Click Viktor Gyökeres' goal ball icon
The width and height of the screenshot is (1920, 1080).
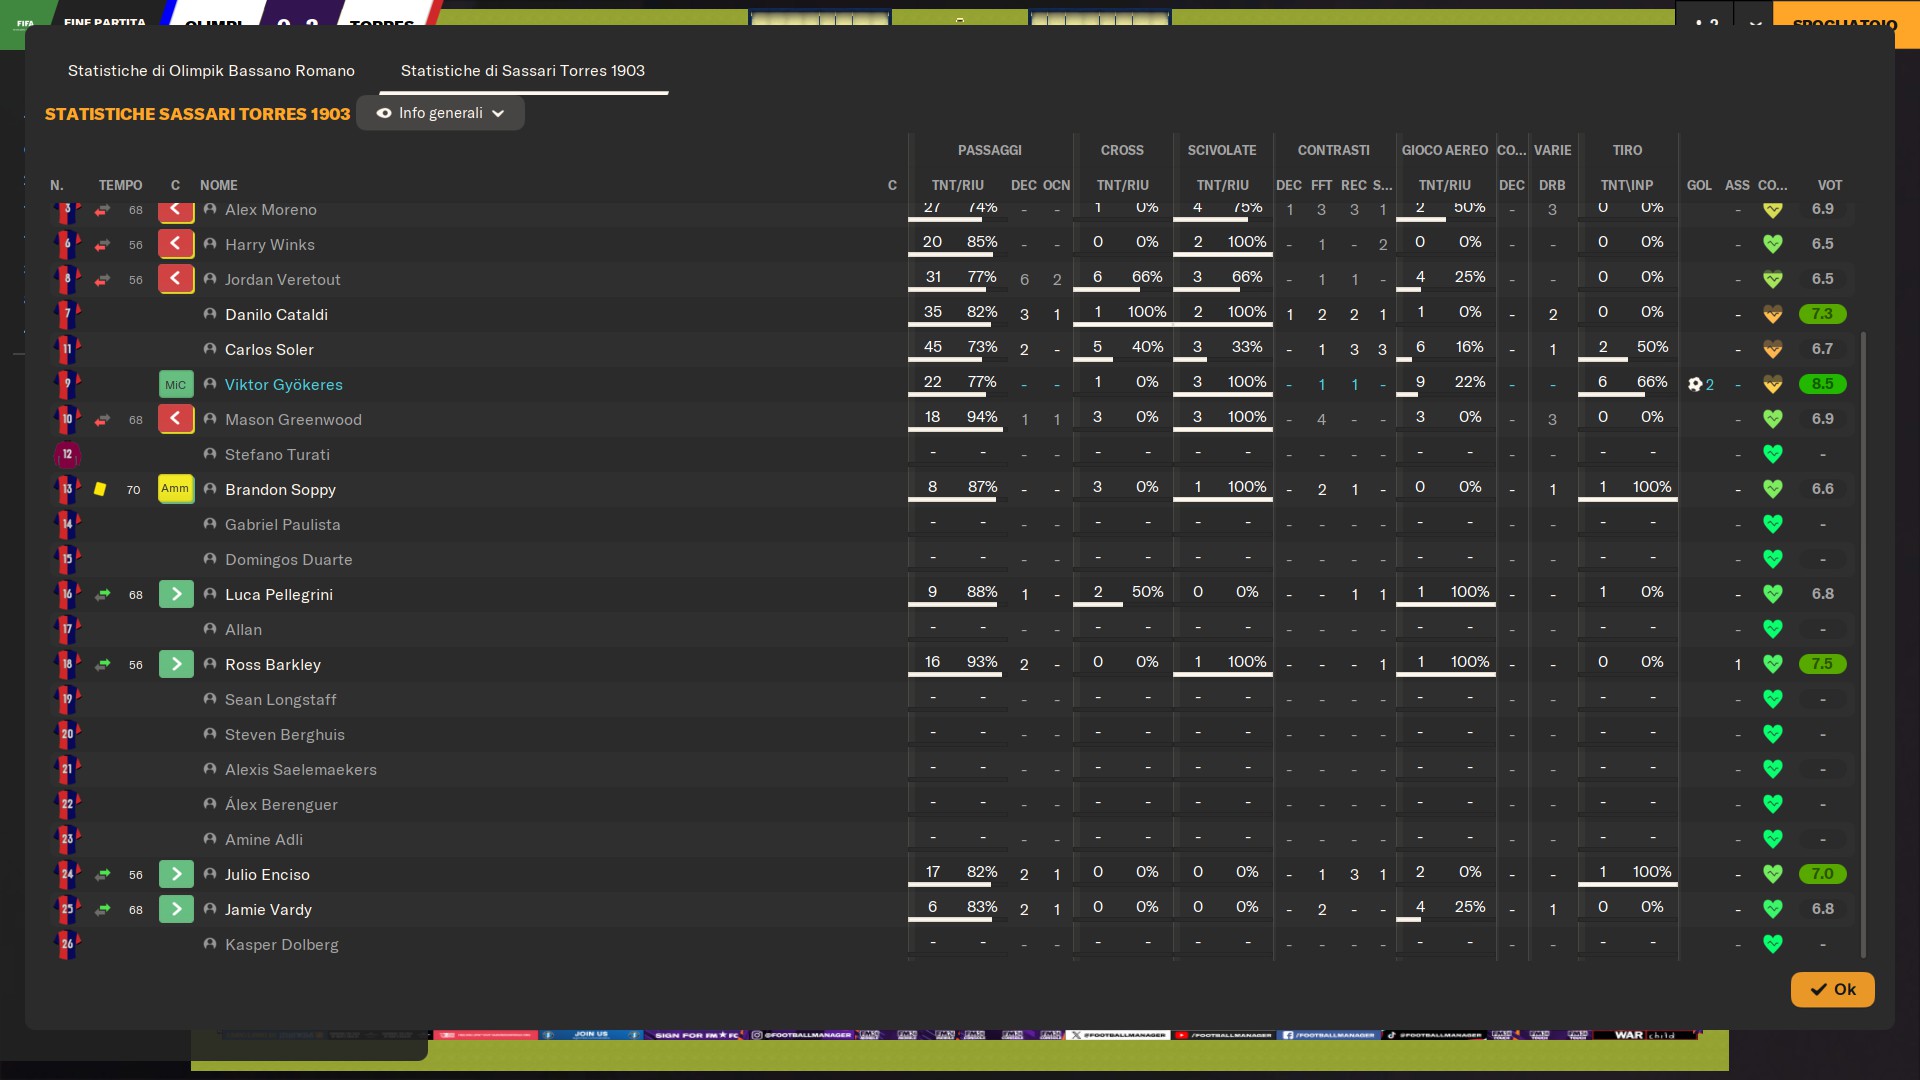tap(1695, 384)
